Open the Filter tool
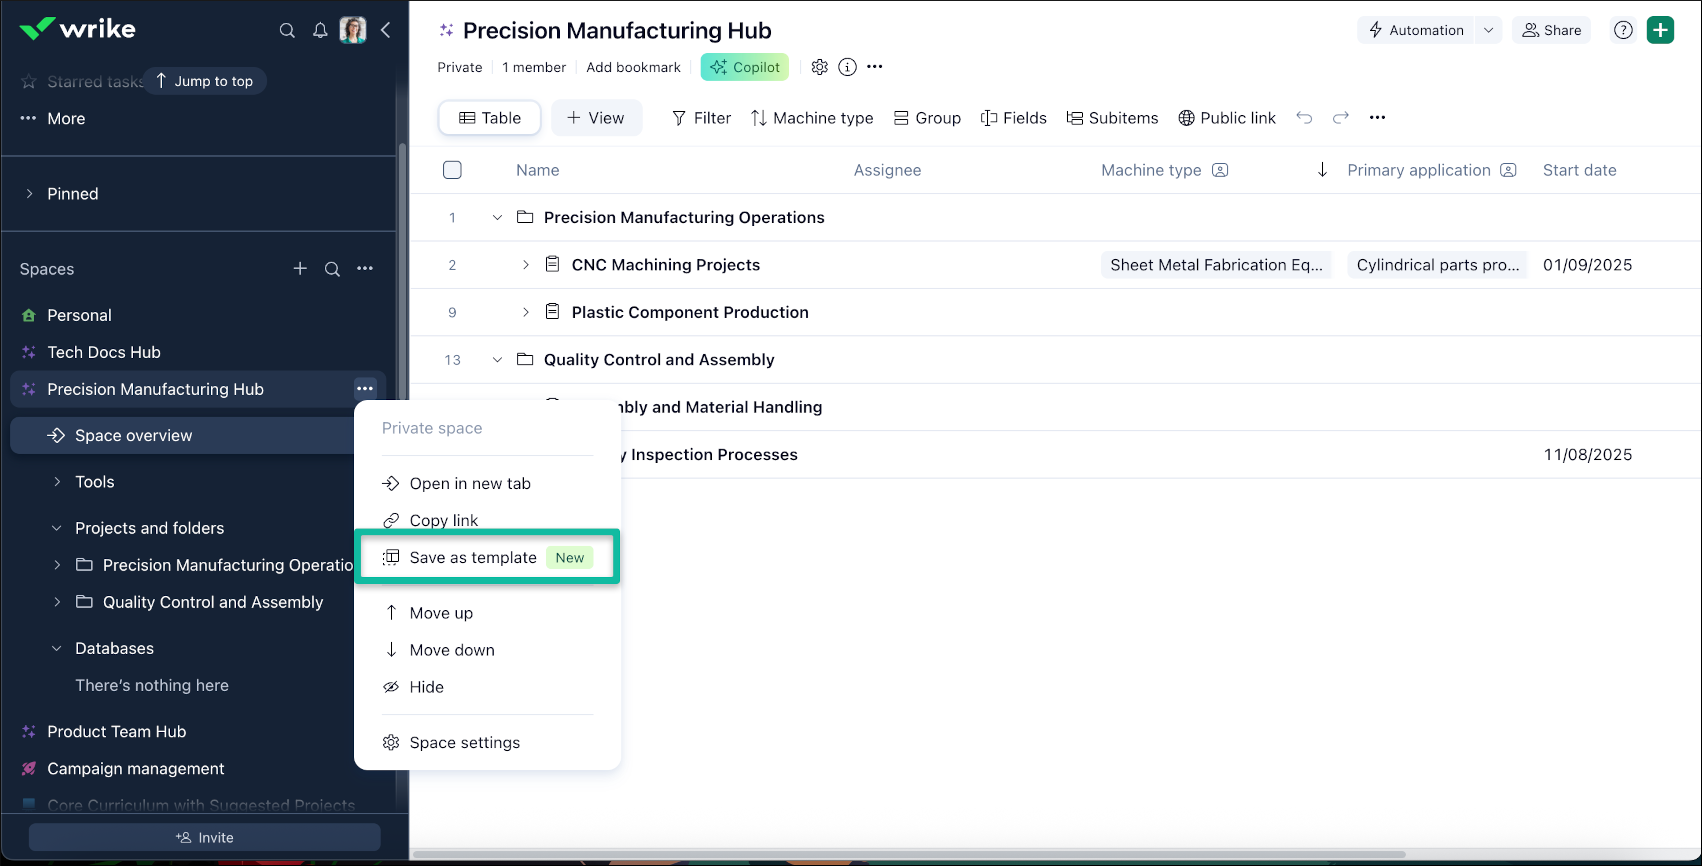Image resolution: width=1702 pixels, height=866 pixels. coord(701,117)
